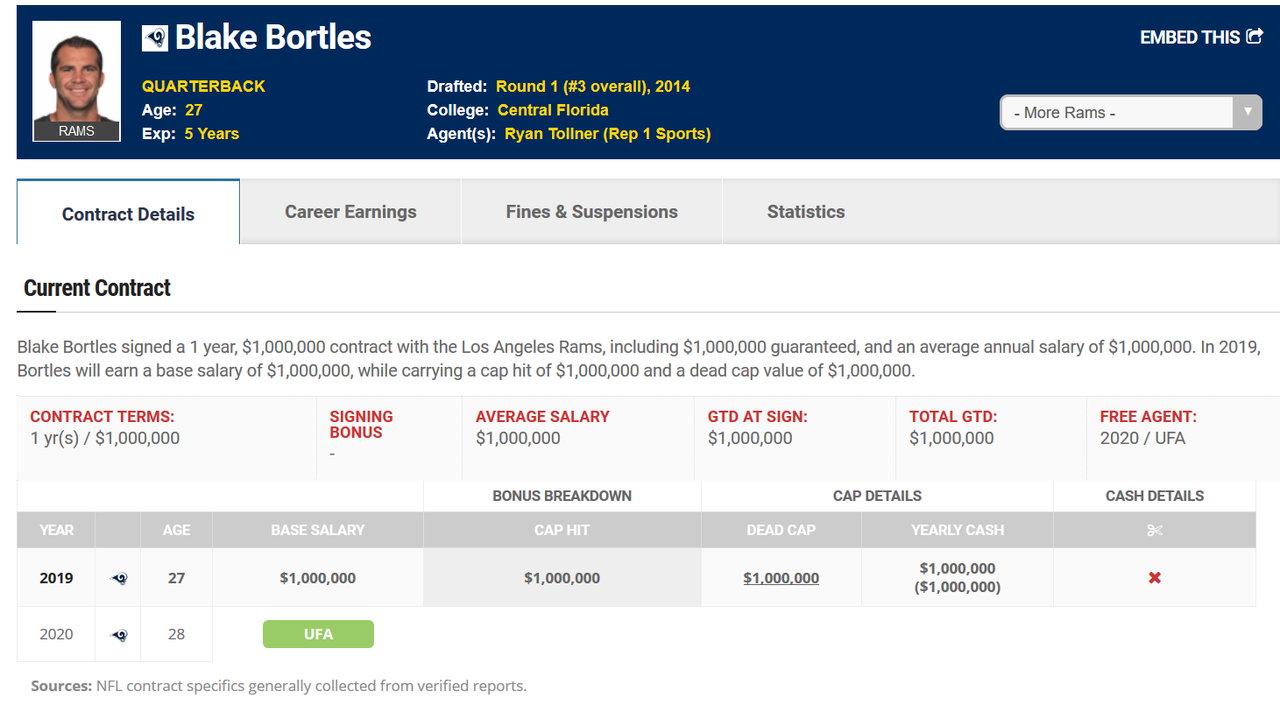Image resolution: width=1280 pixels, height=718 pixels.
Task: Select the Contract Details tab
Action: (128, 214)
